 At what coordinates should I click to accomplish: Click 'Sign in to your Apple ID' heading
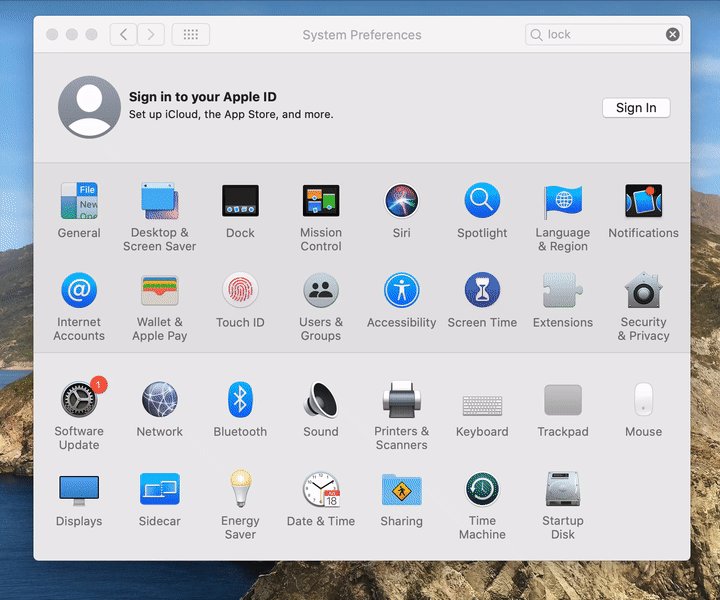[x=202, y=97]
